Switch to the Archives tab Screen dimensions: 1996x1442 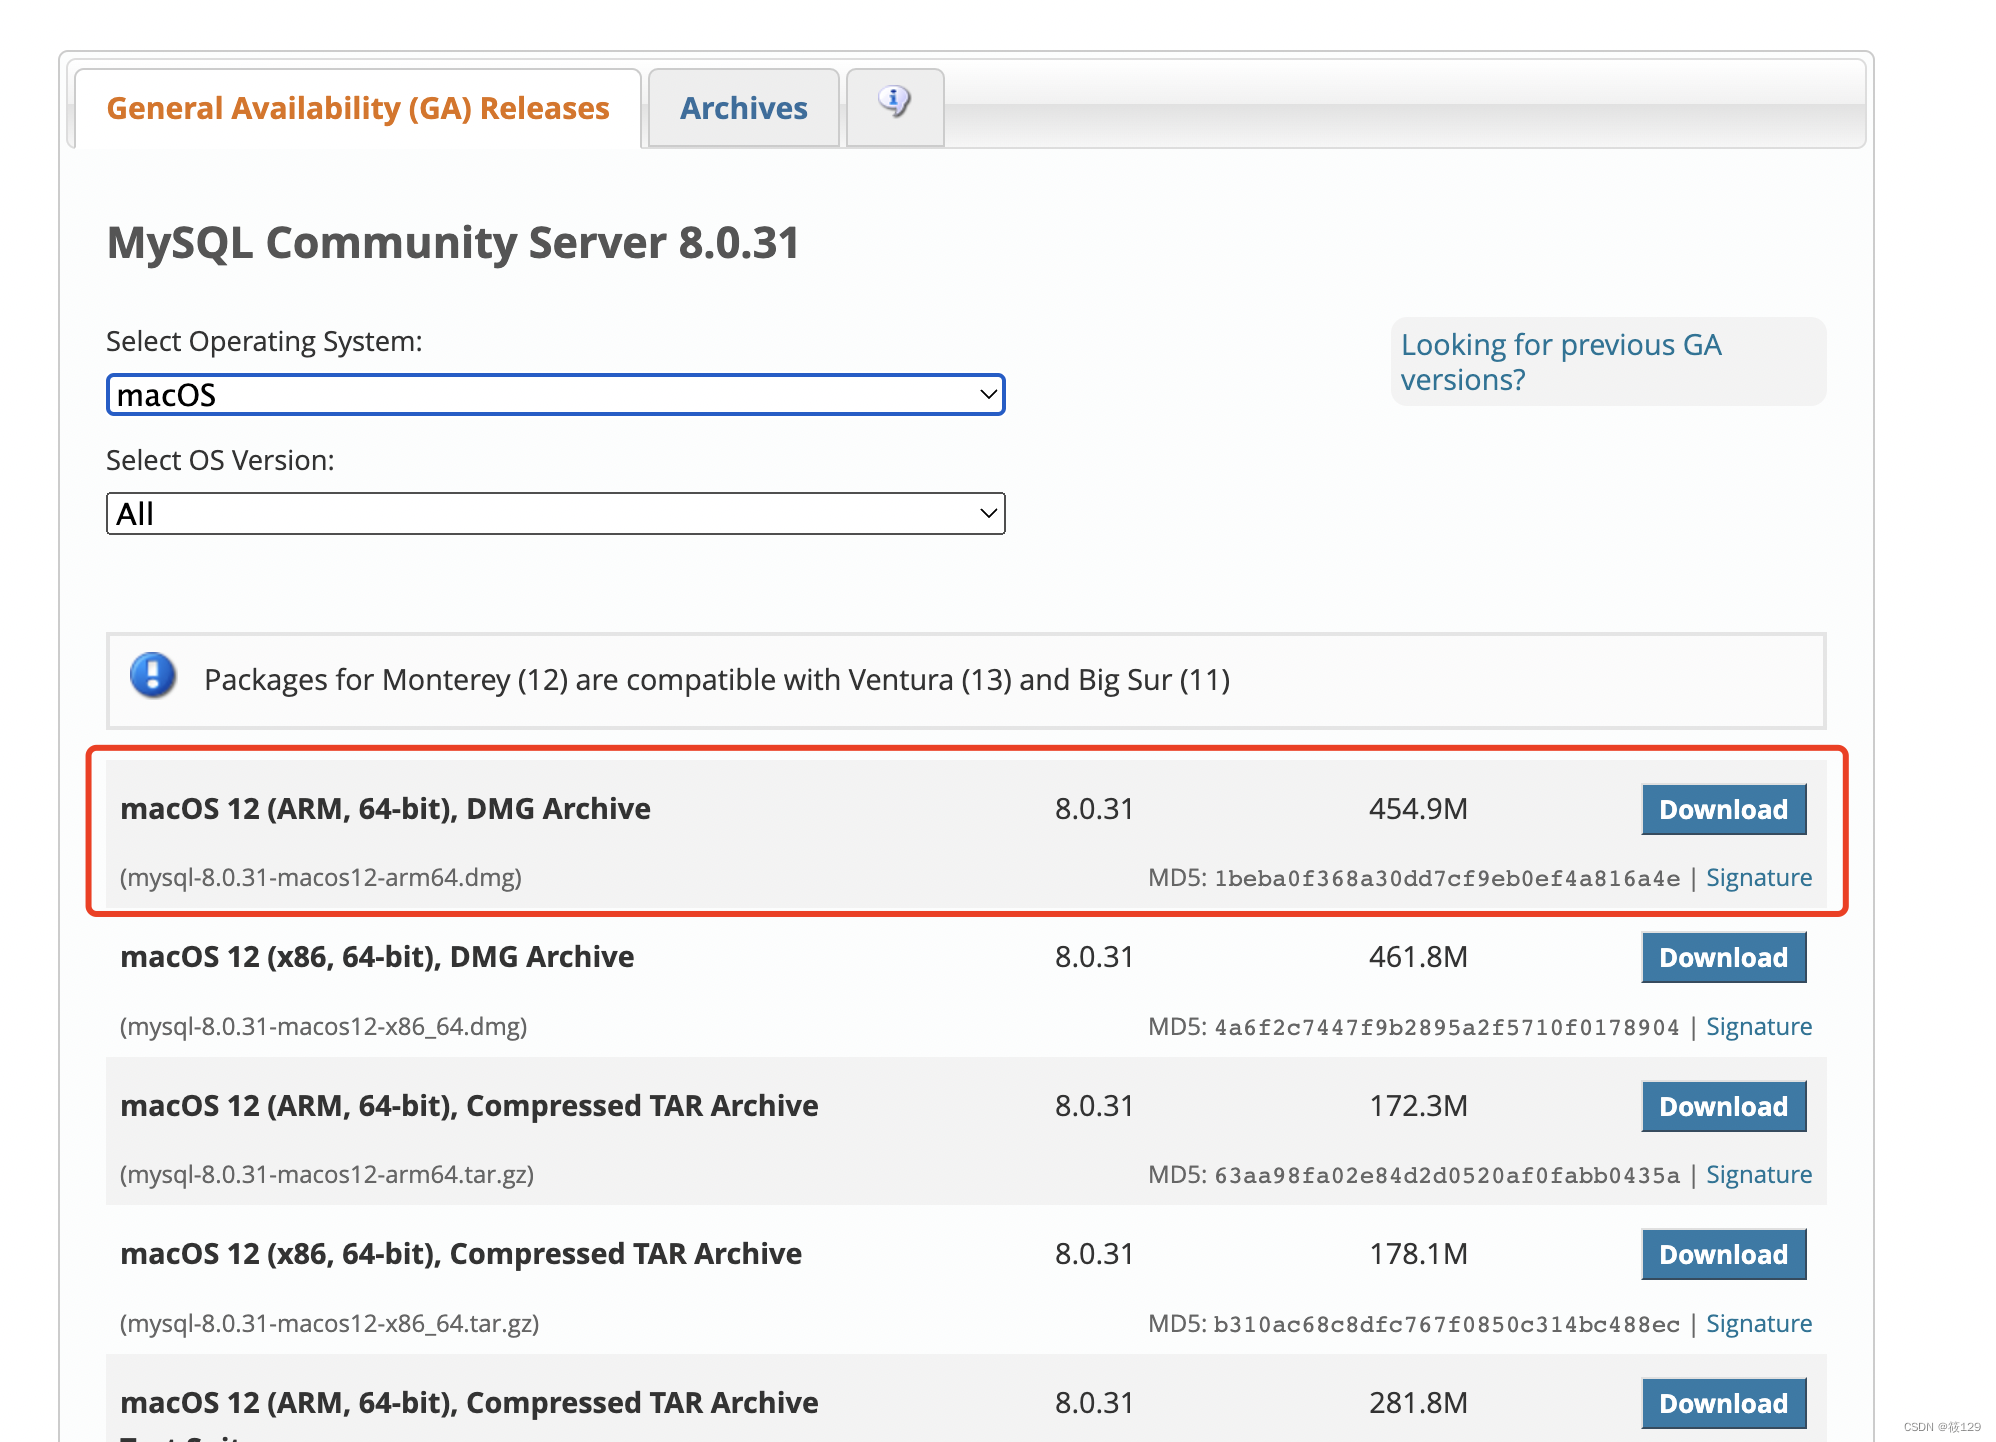(x=743, y=108)
